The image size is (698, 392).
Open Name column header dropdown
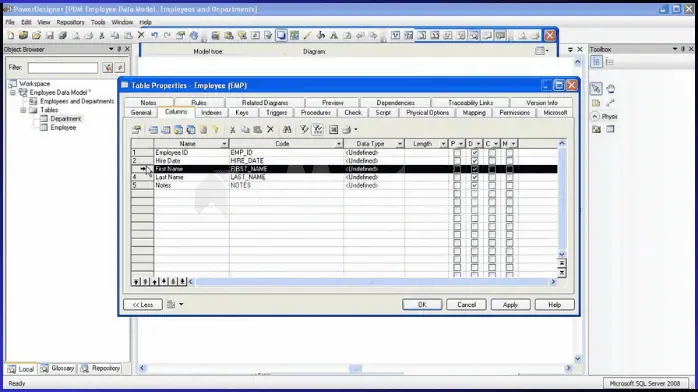[224, 144]
